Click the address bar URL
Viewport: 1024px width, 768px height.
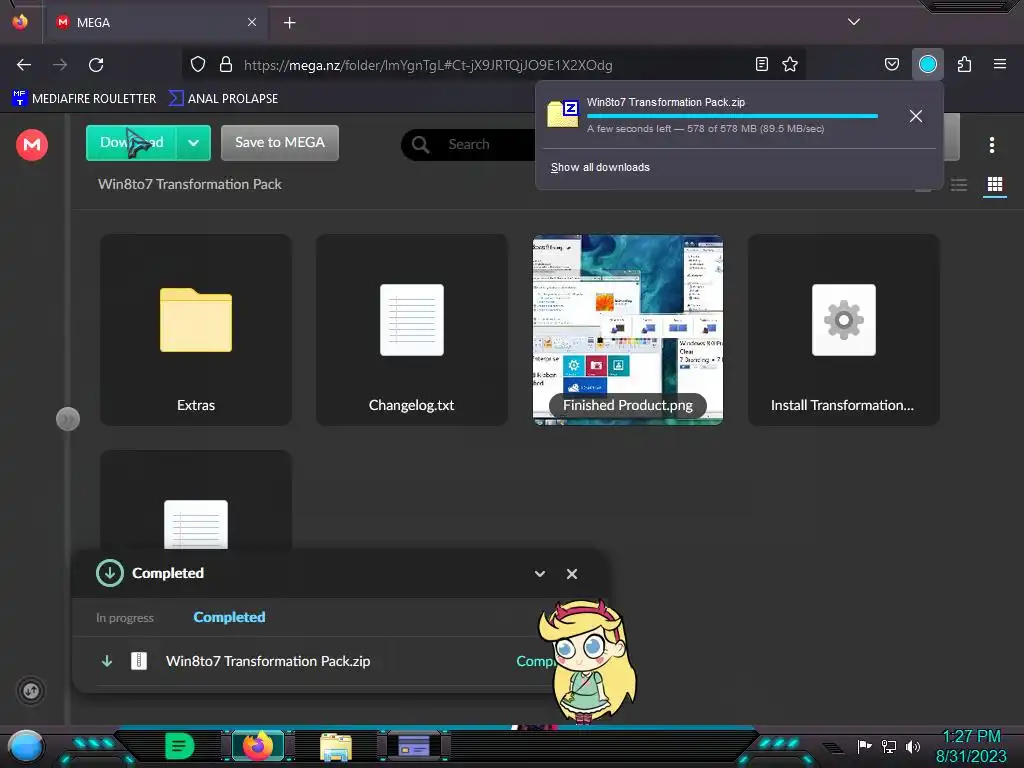coord(428,65)
